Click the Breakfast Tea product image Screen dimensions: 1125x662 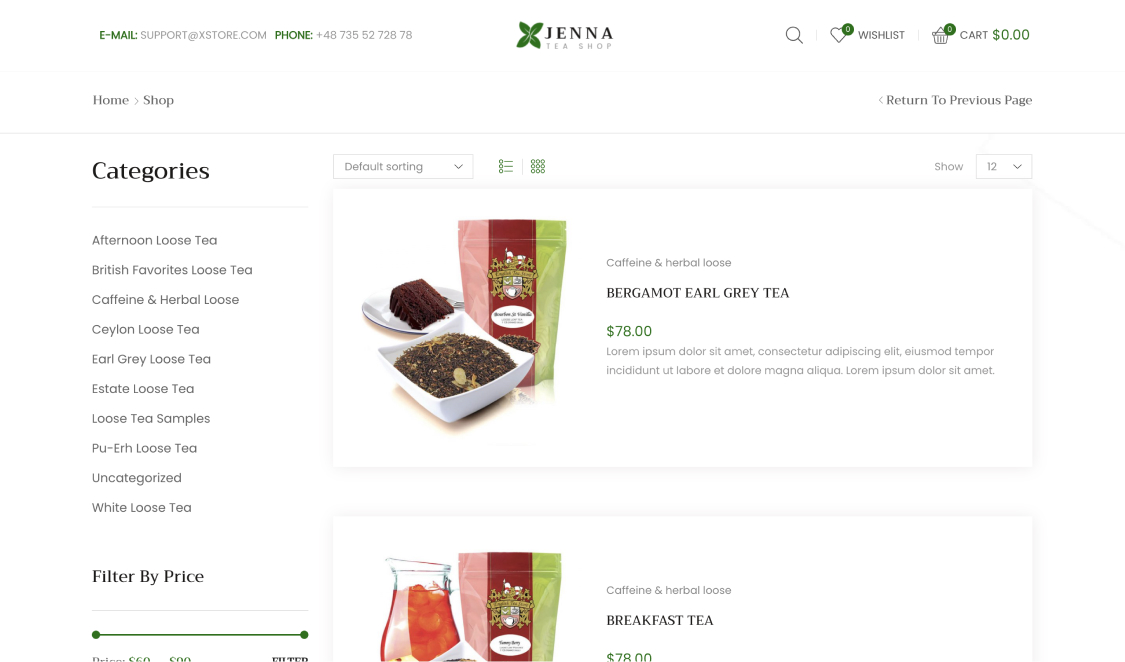tap(470, 606)
